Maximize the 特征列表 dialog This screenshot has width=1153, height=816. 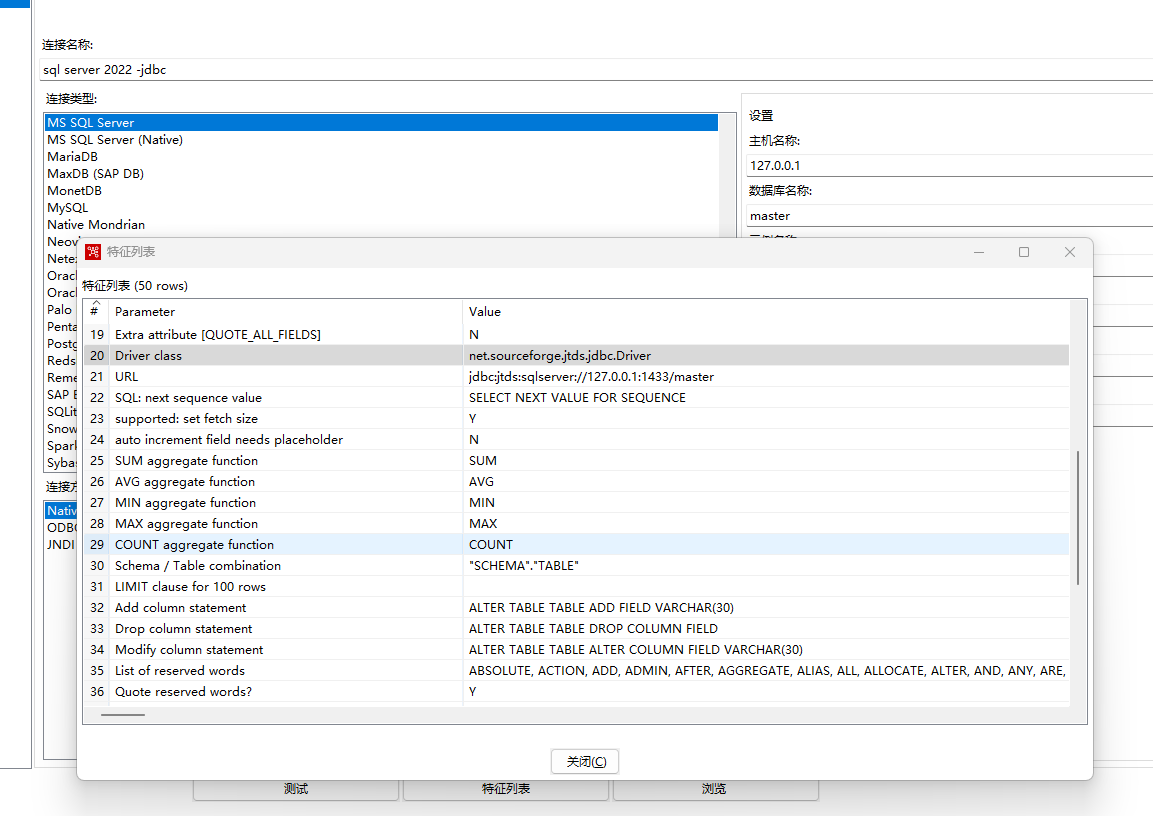tap(1024, 252)
